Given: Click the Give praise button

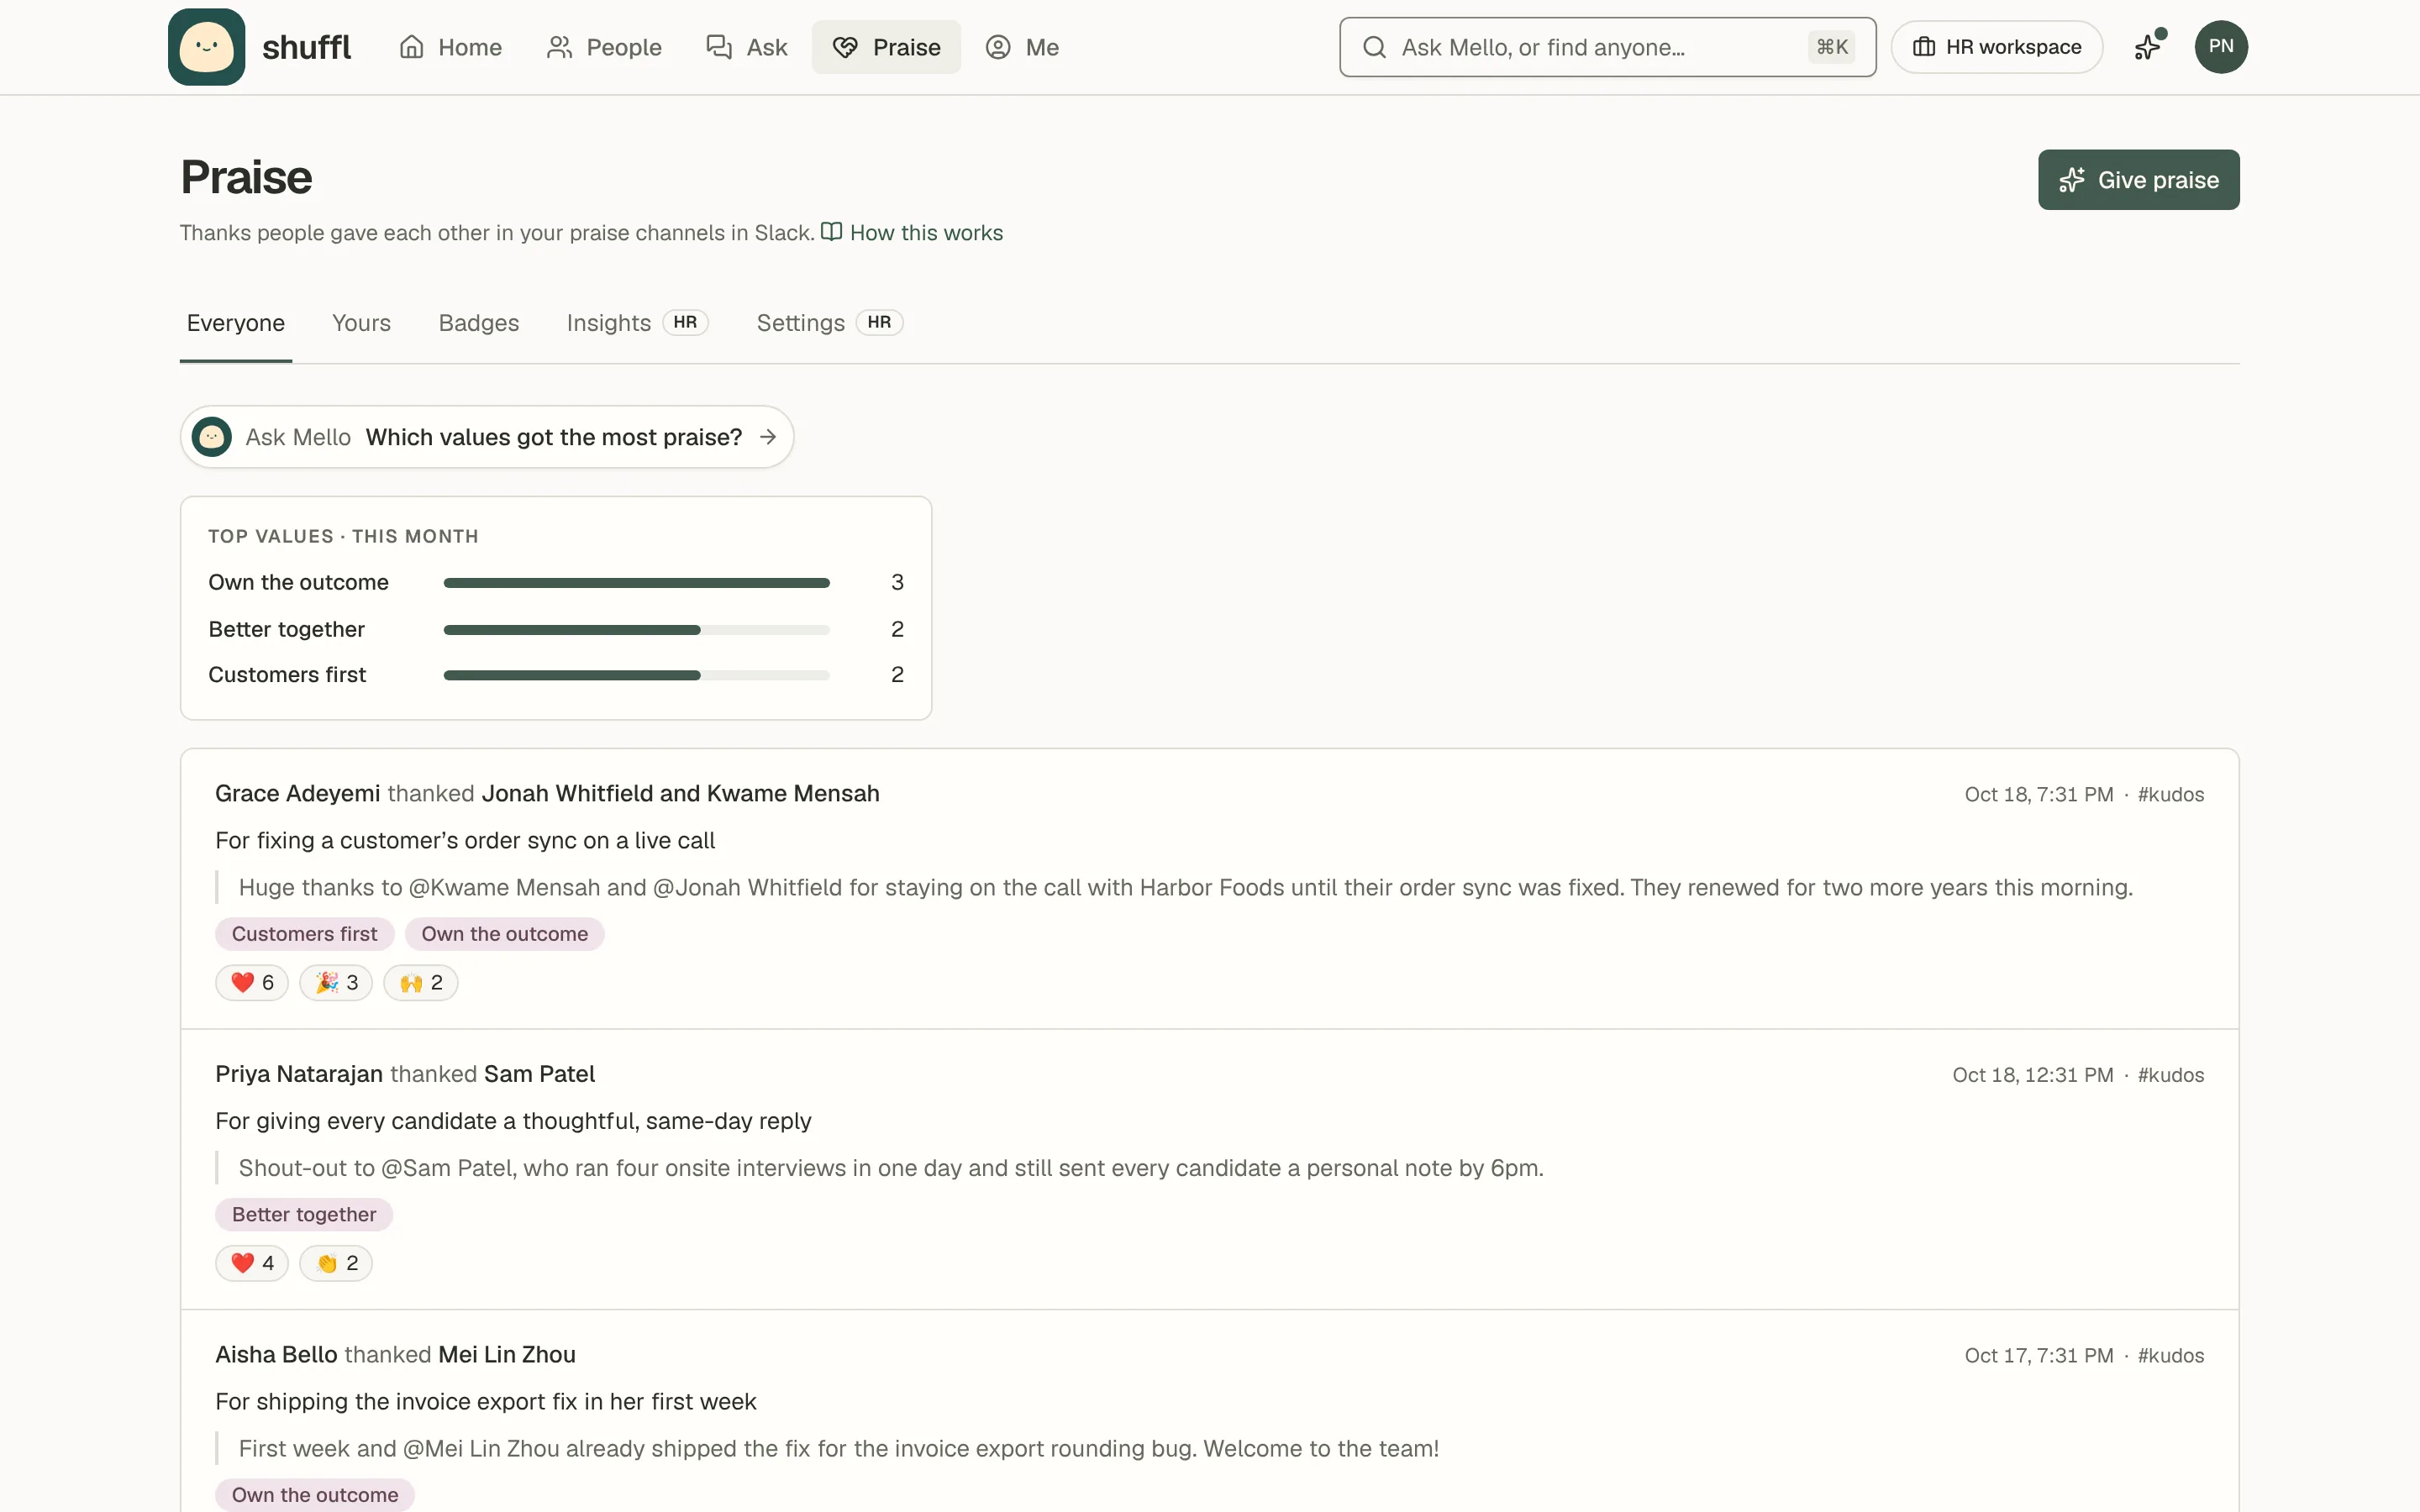Looking at the screenshot, I should pos(2139,180).
